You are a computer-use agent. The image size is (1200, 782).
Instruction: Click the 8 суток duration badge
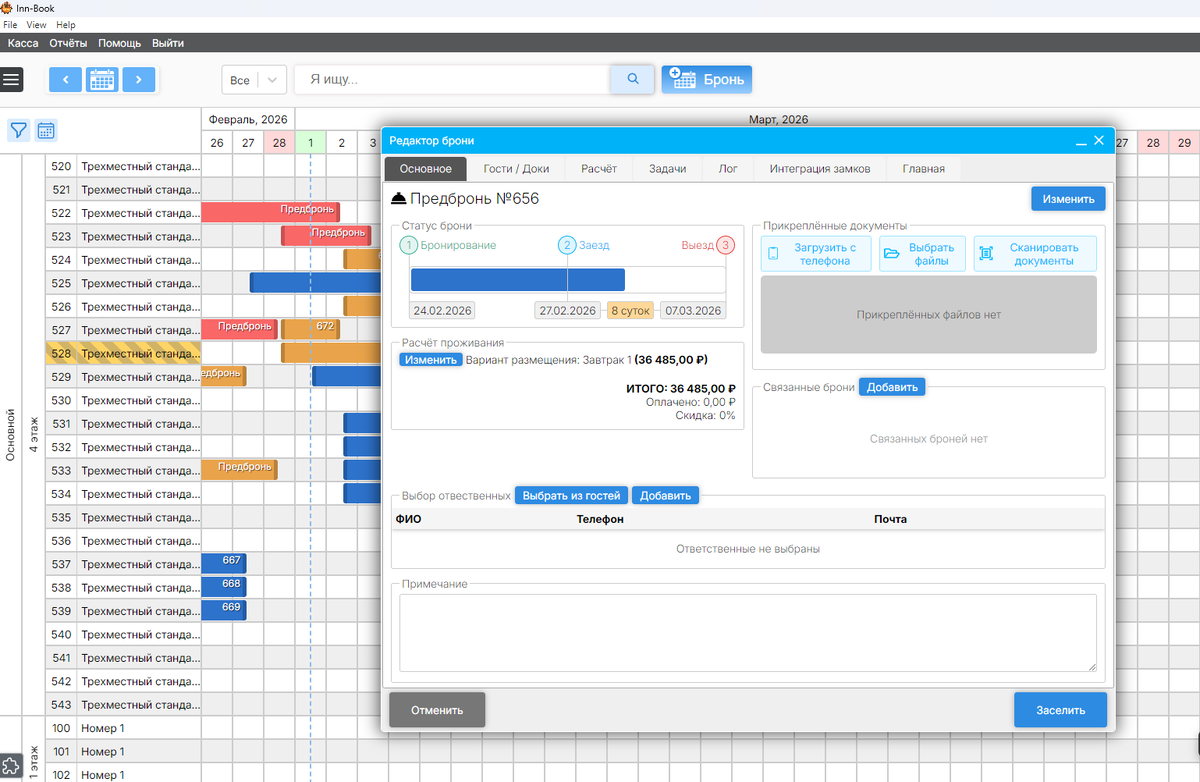(630, 311)
